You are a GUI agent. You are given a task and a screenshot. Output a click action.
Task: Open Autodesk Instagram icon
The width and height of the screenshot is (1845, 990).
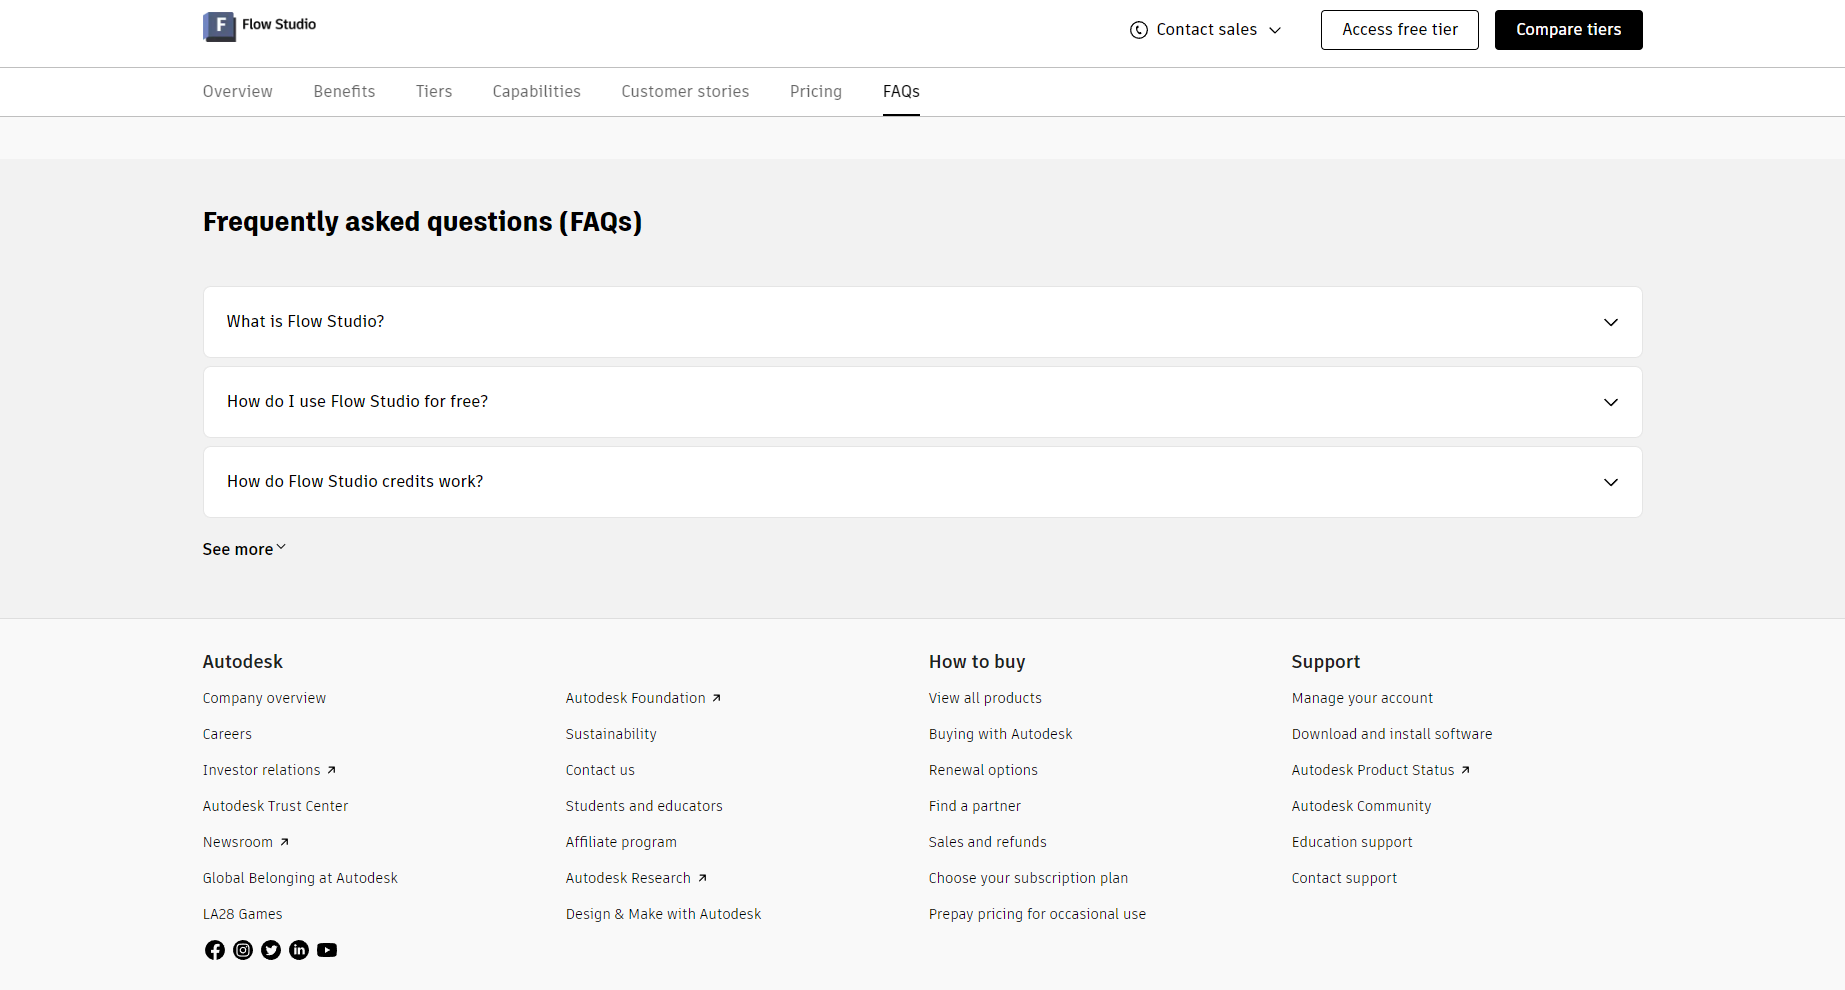click(x=243, y=950)
